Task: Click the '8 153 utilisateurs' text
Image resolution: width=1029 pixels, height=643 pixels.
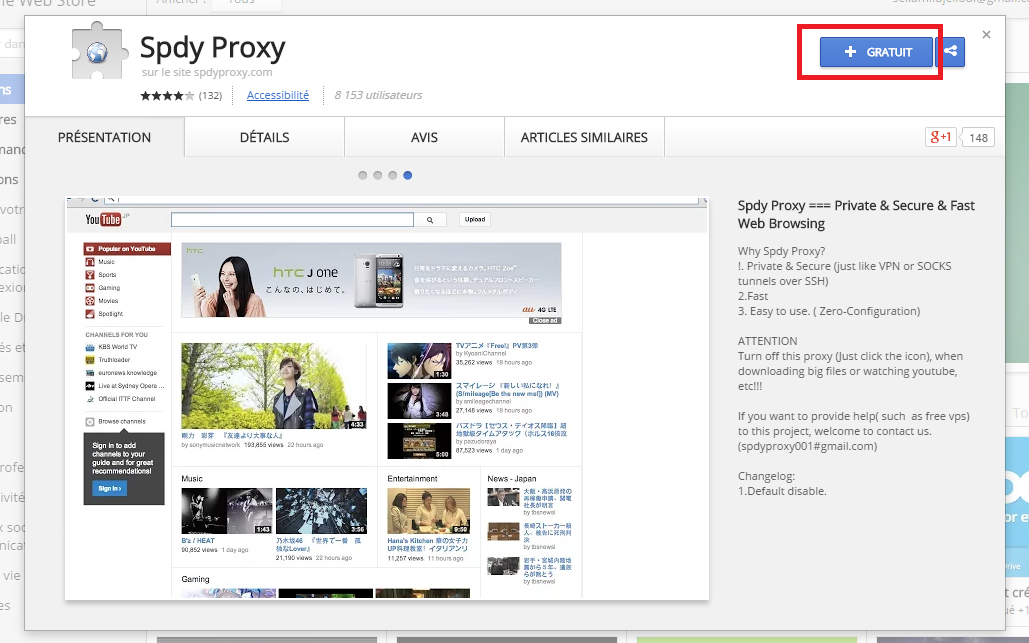Action: click(x=378, y=95)
